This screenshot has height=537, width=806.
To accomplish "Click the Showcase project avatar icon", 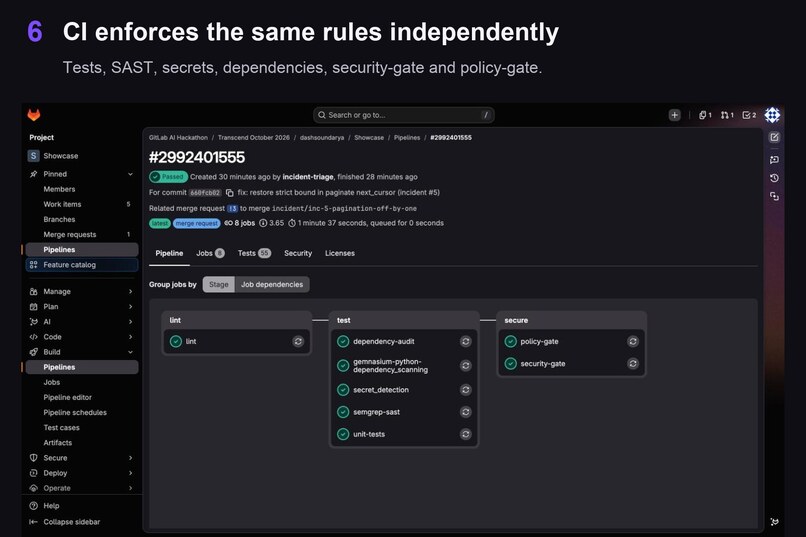I will click(x=33, y=156).
